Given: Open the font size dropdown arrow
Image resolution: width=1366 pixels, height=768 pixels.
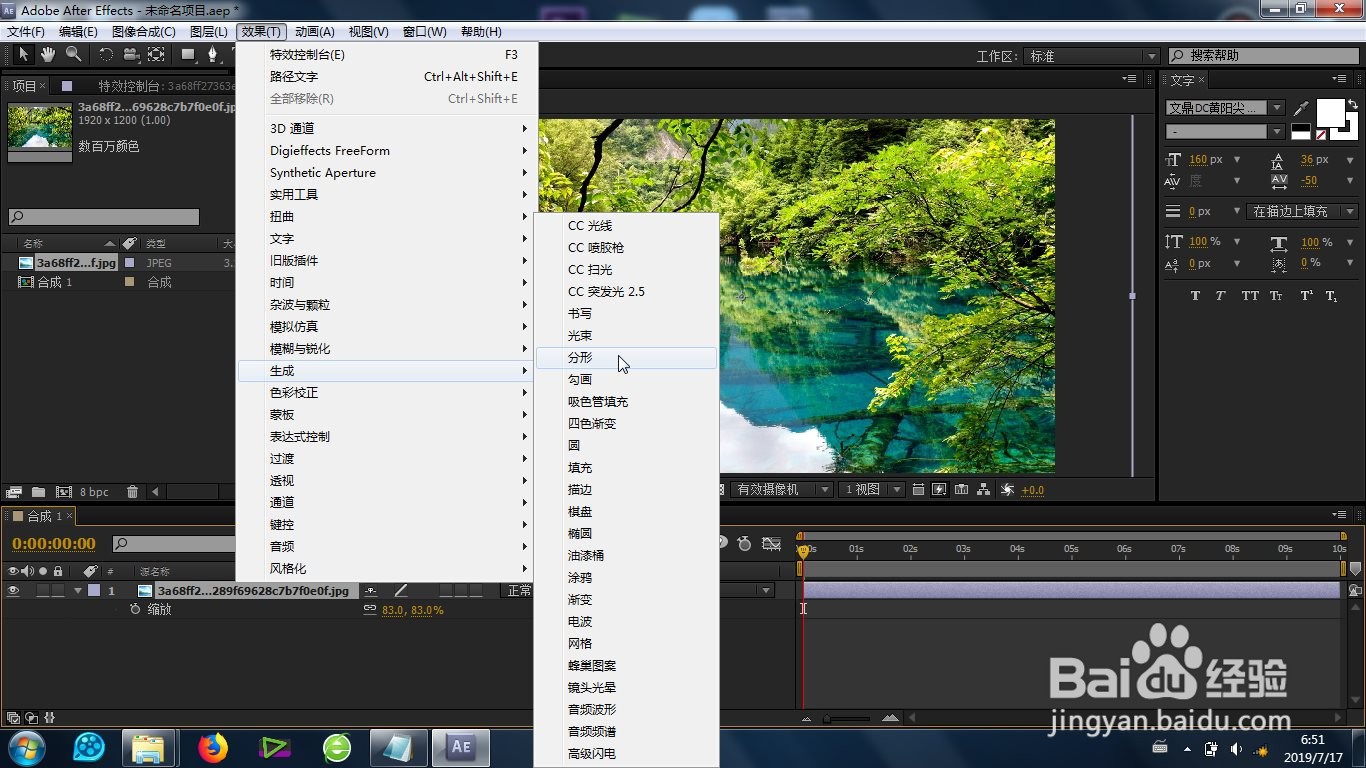Looking at the screenshot, I should (1237, 159).
